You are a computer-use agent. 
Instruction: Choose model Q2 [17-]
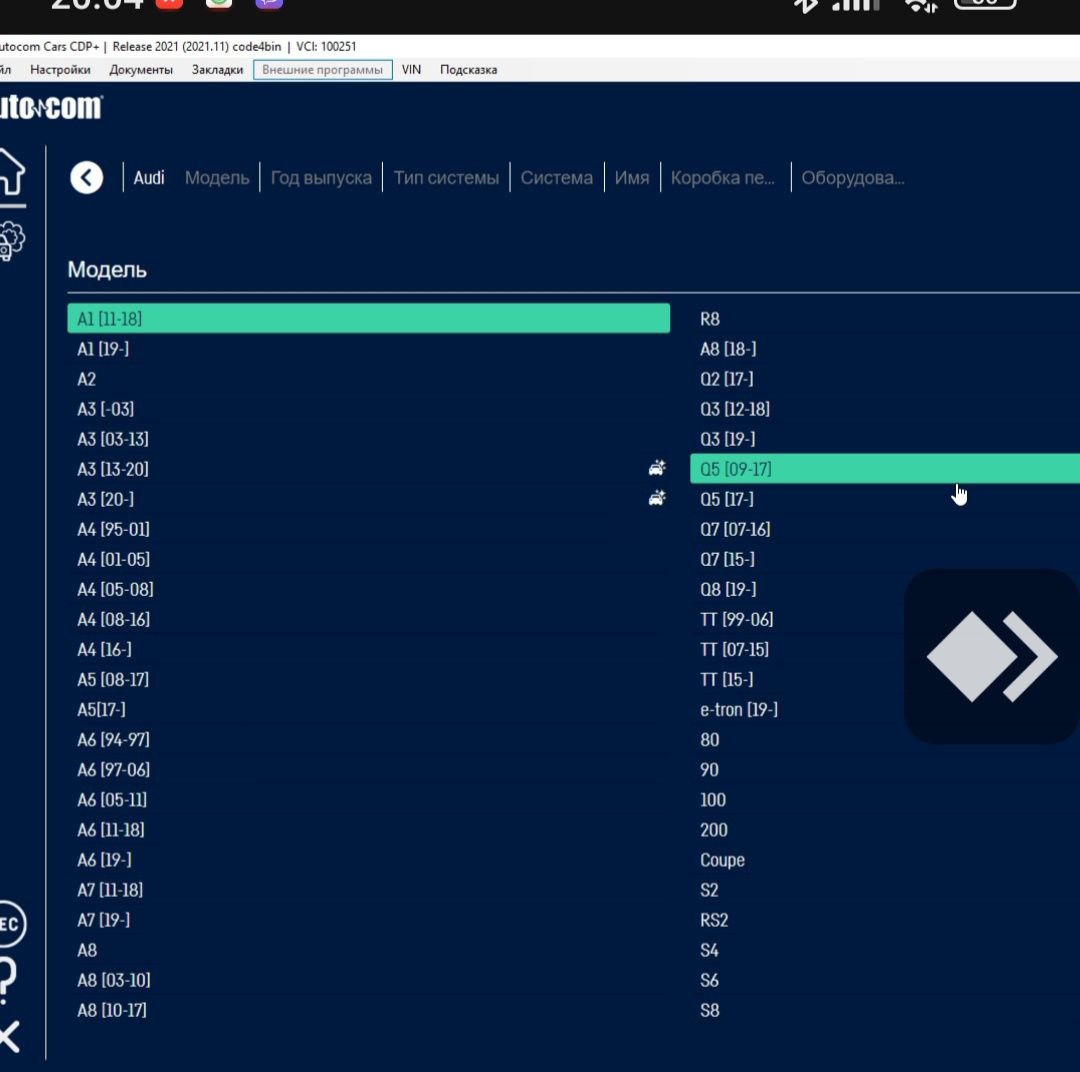(885, 379)
